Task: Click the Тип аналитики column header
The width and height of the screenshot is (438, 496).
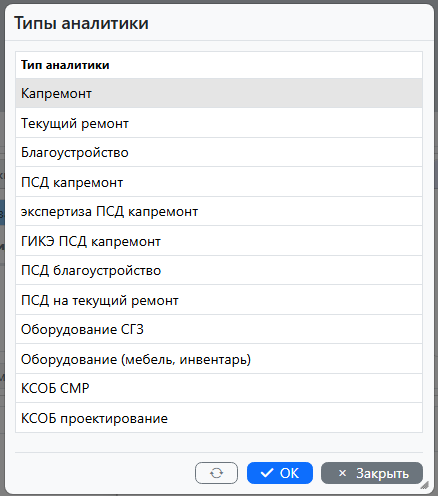Action: 65,65
